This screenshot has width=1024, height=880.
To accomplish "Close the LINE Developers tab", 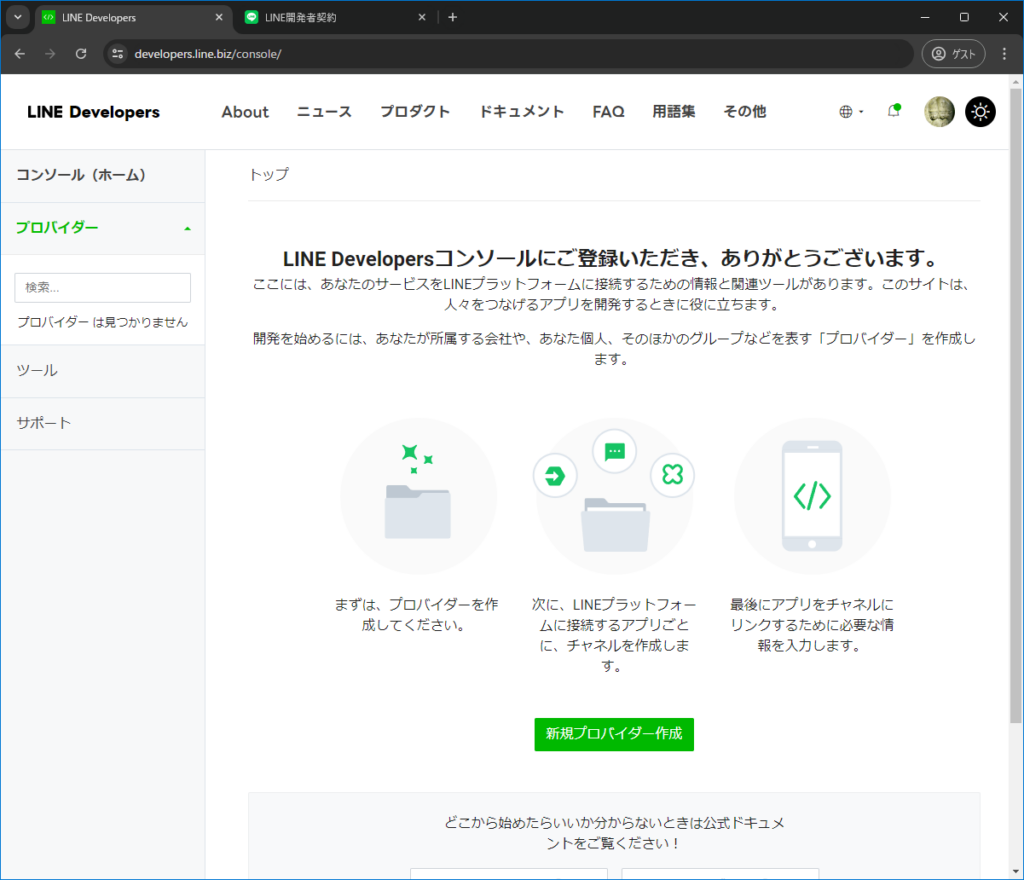I will 219,18.
